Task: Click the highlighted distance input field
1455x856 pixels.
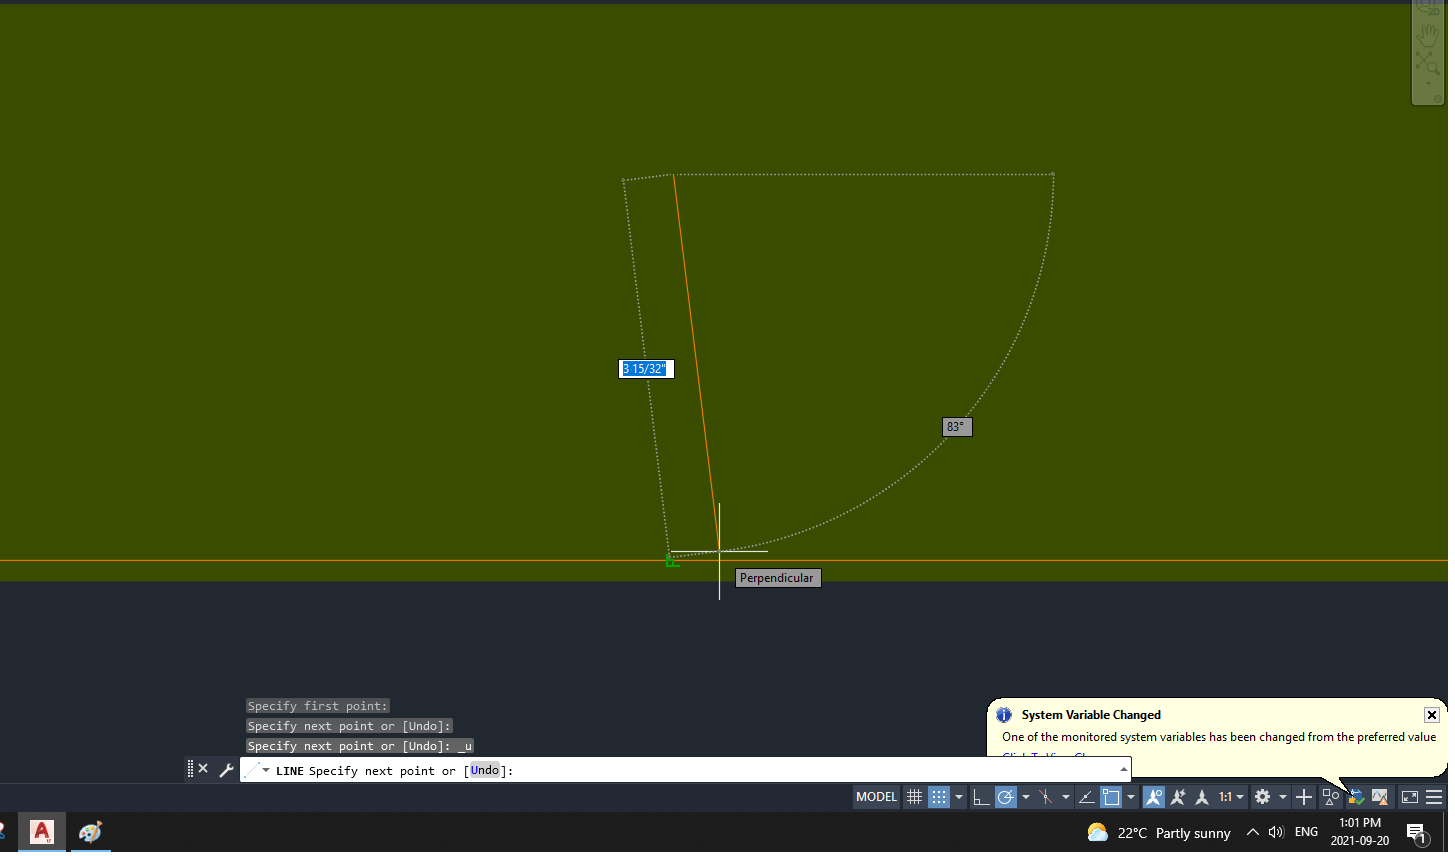Action: (645, 368)
